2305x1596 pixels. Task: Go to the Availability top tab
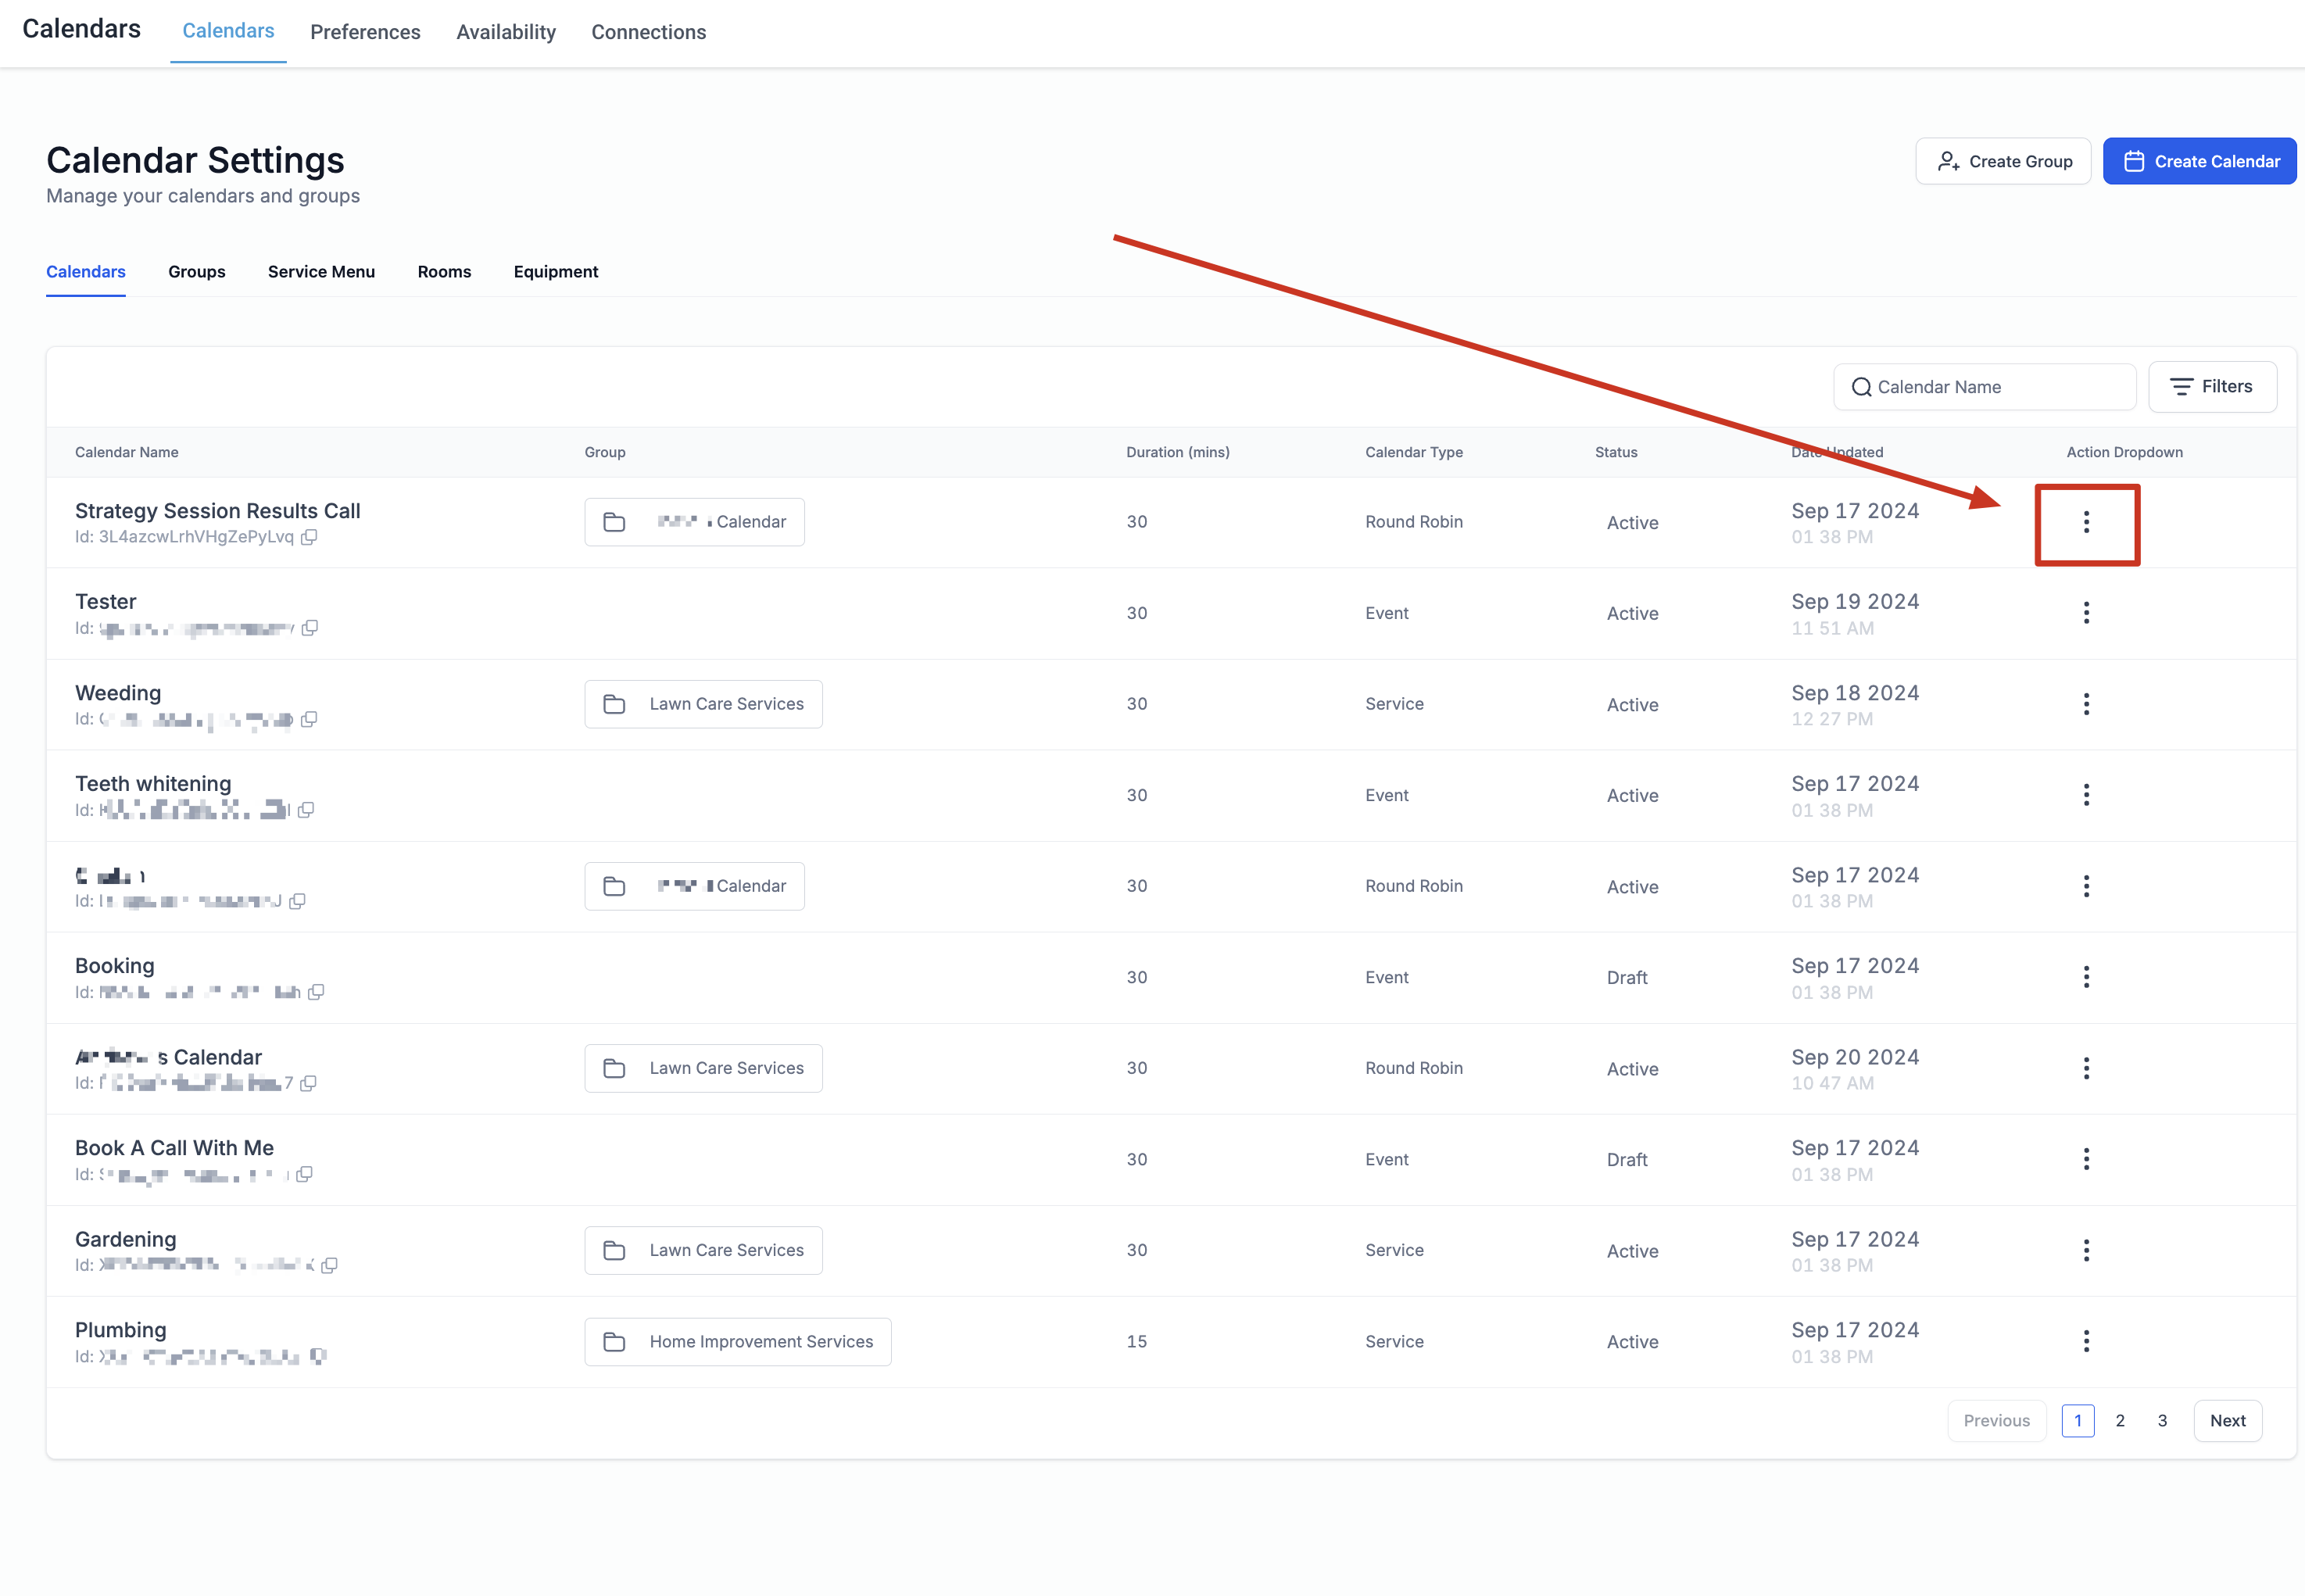[x=506, y=32]
